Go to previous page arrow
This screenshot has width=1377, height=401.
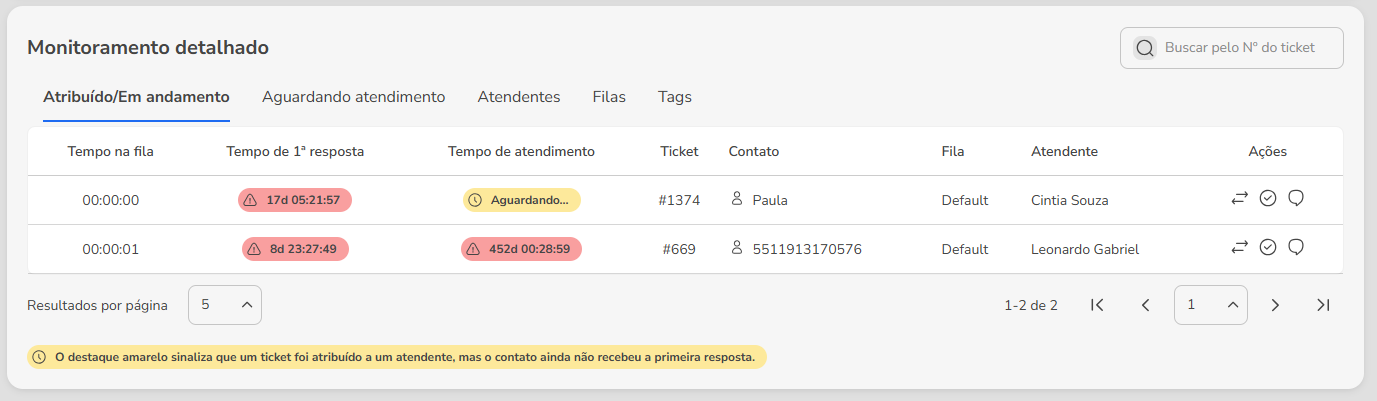coord(1146,305)
